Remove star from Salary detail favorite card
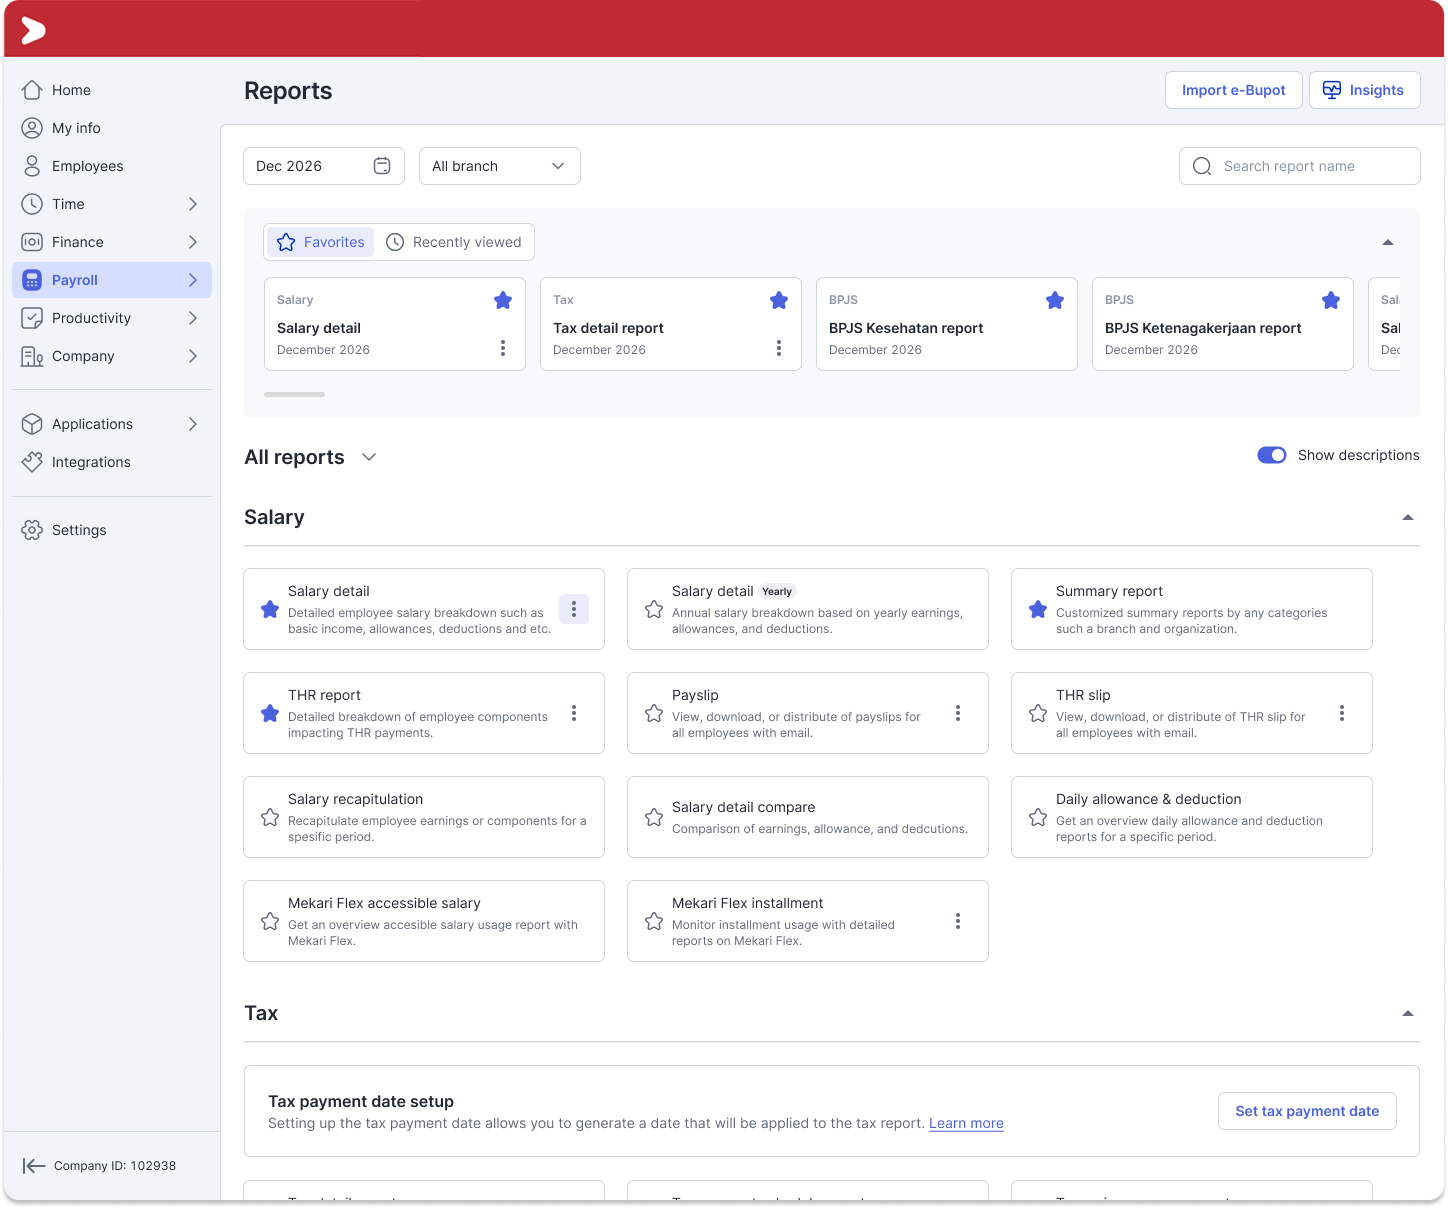 (503, 300)
